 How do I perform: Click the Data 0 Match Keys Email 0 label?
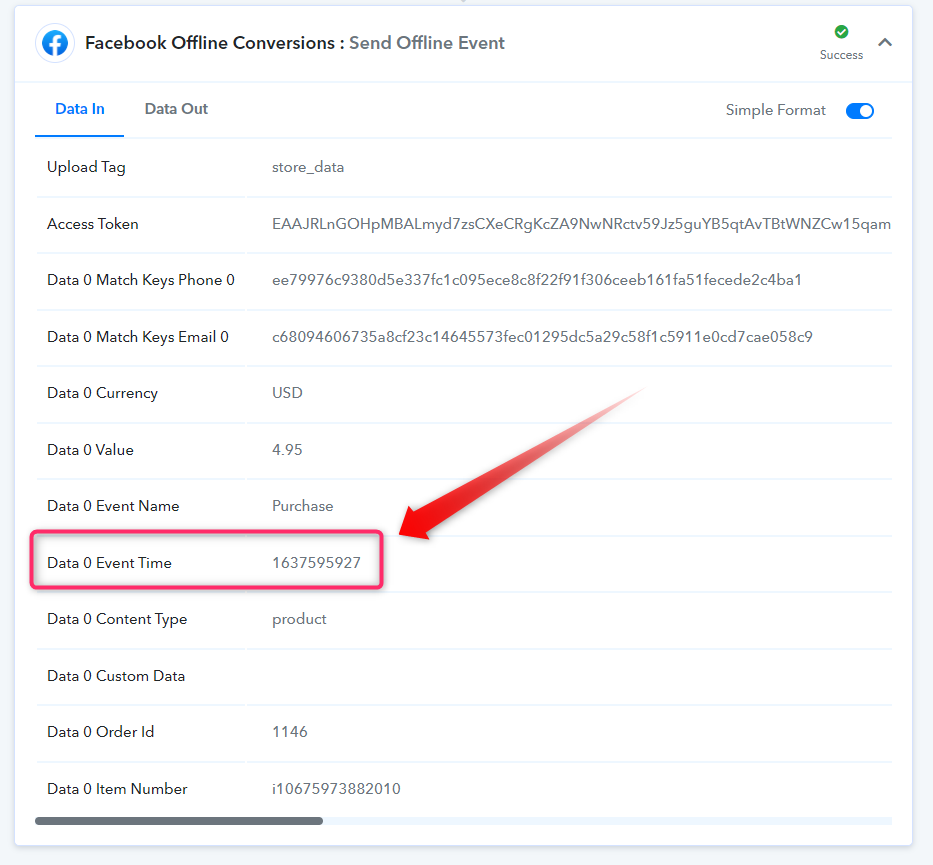tap(138, 337)
